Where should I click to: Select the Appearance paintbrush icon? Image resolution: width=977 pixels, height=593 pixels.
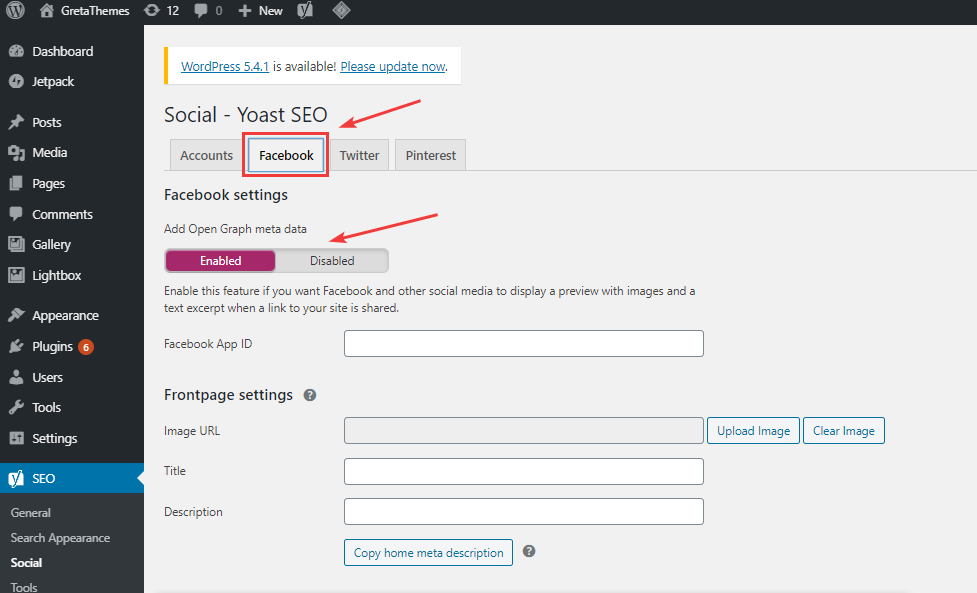[x=18, y=314]
